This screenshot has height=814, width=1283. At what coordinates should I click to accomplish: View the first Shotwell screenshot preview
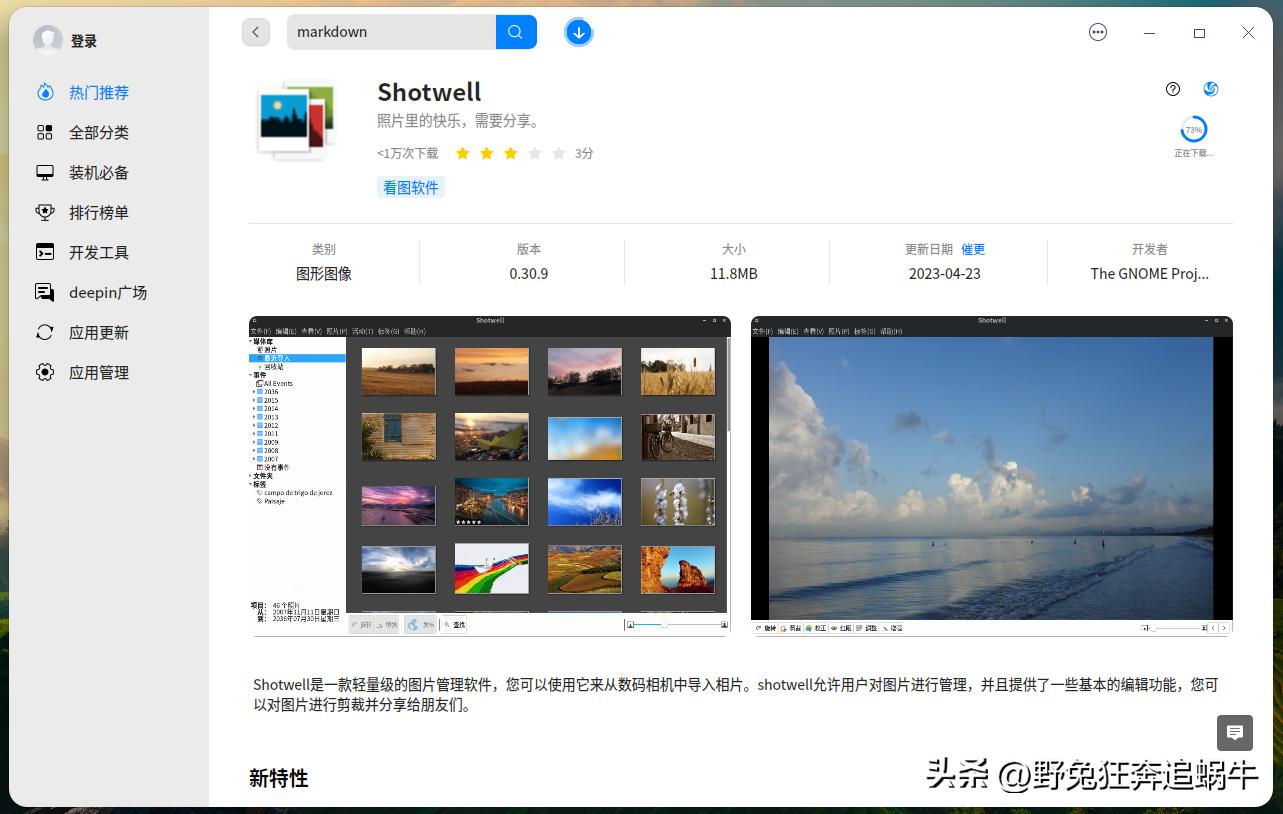tap(490, 473)
